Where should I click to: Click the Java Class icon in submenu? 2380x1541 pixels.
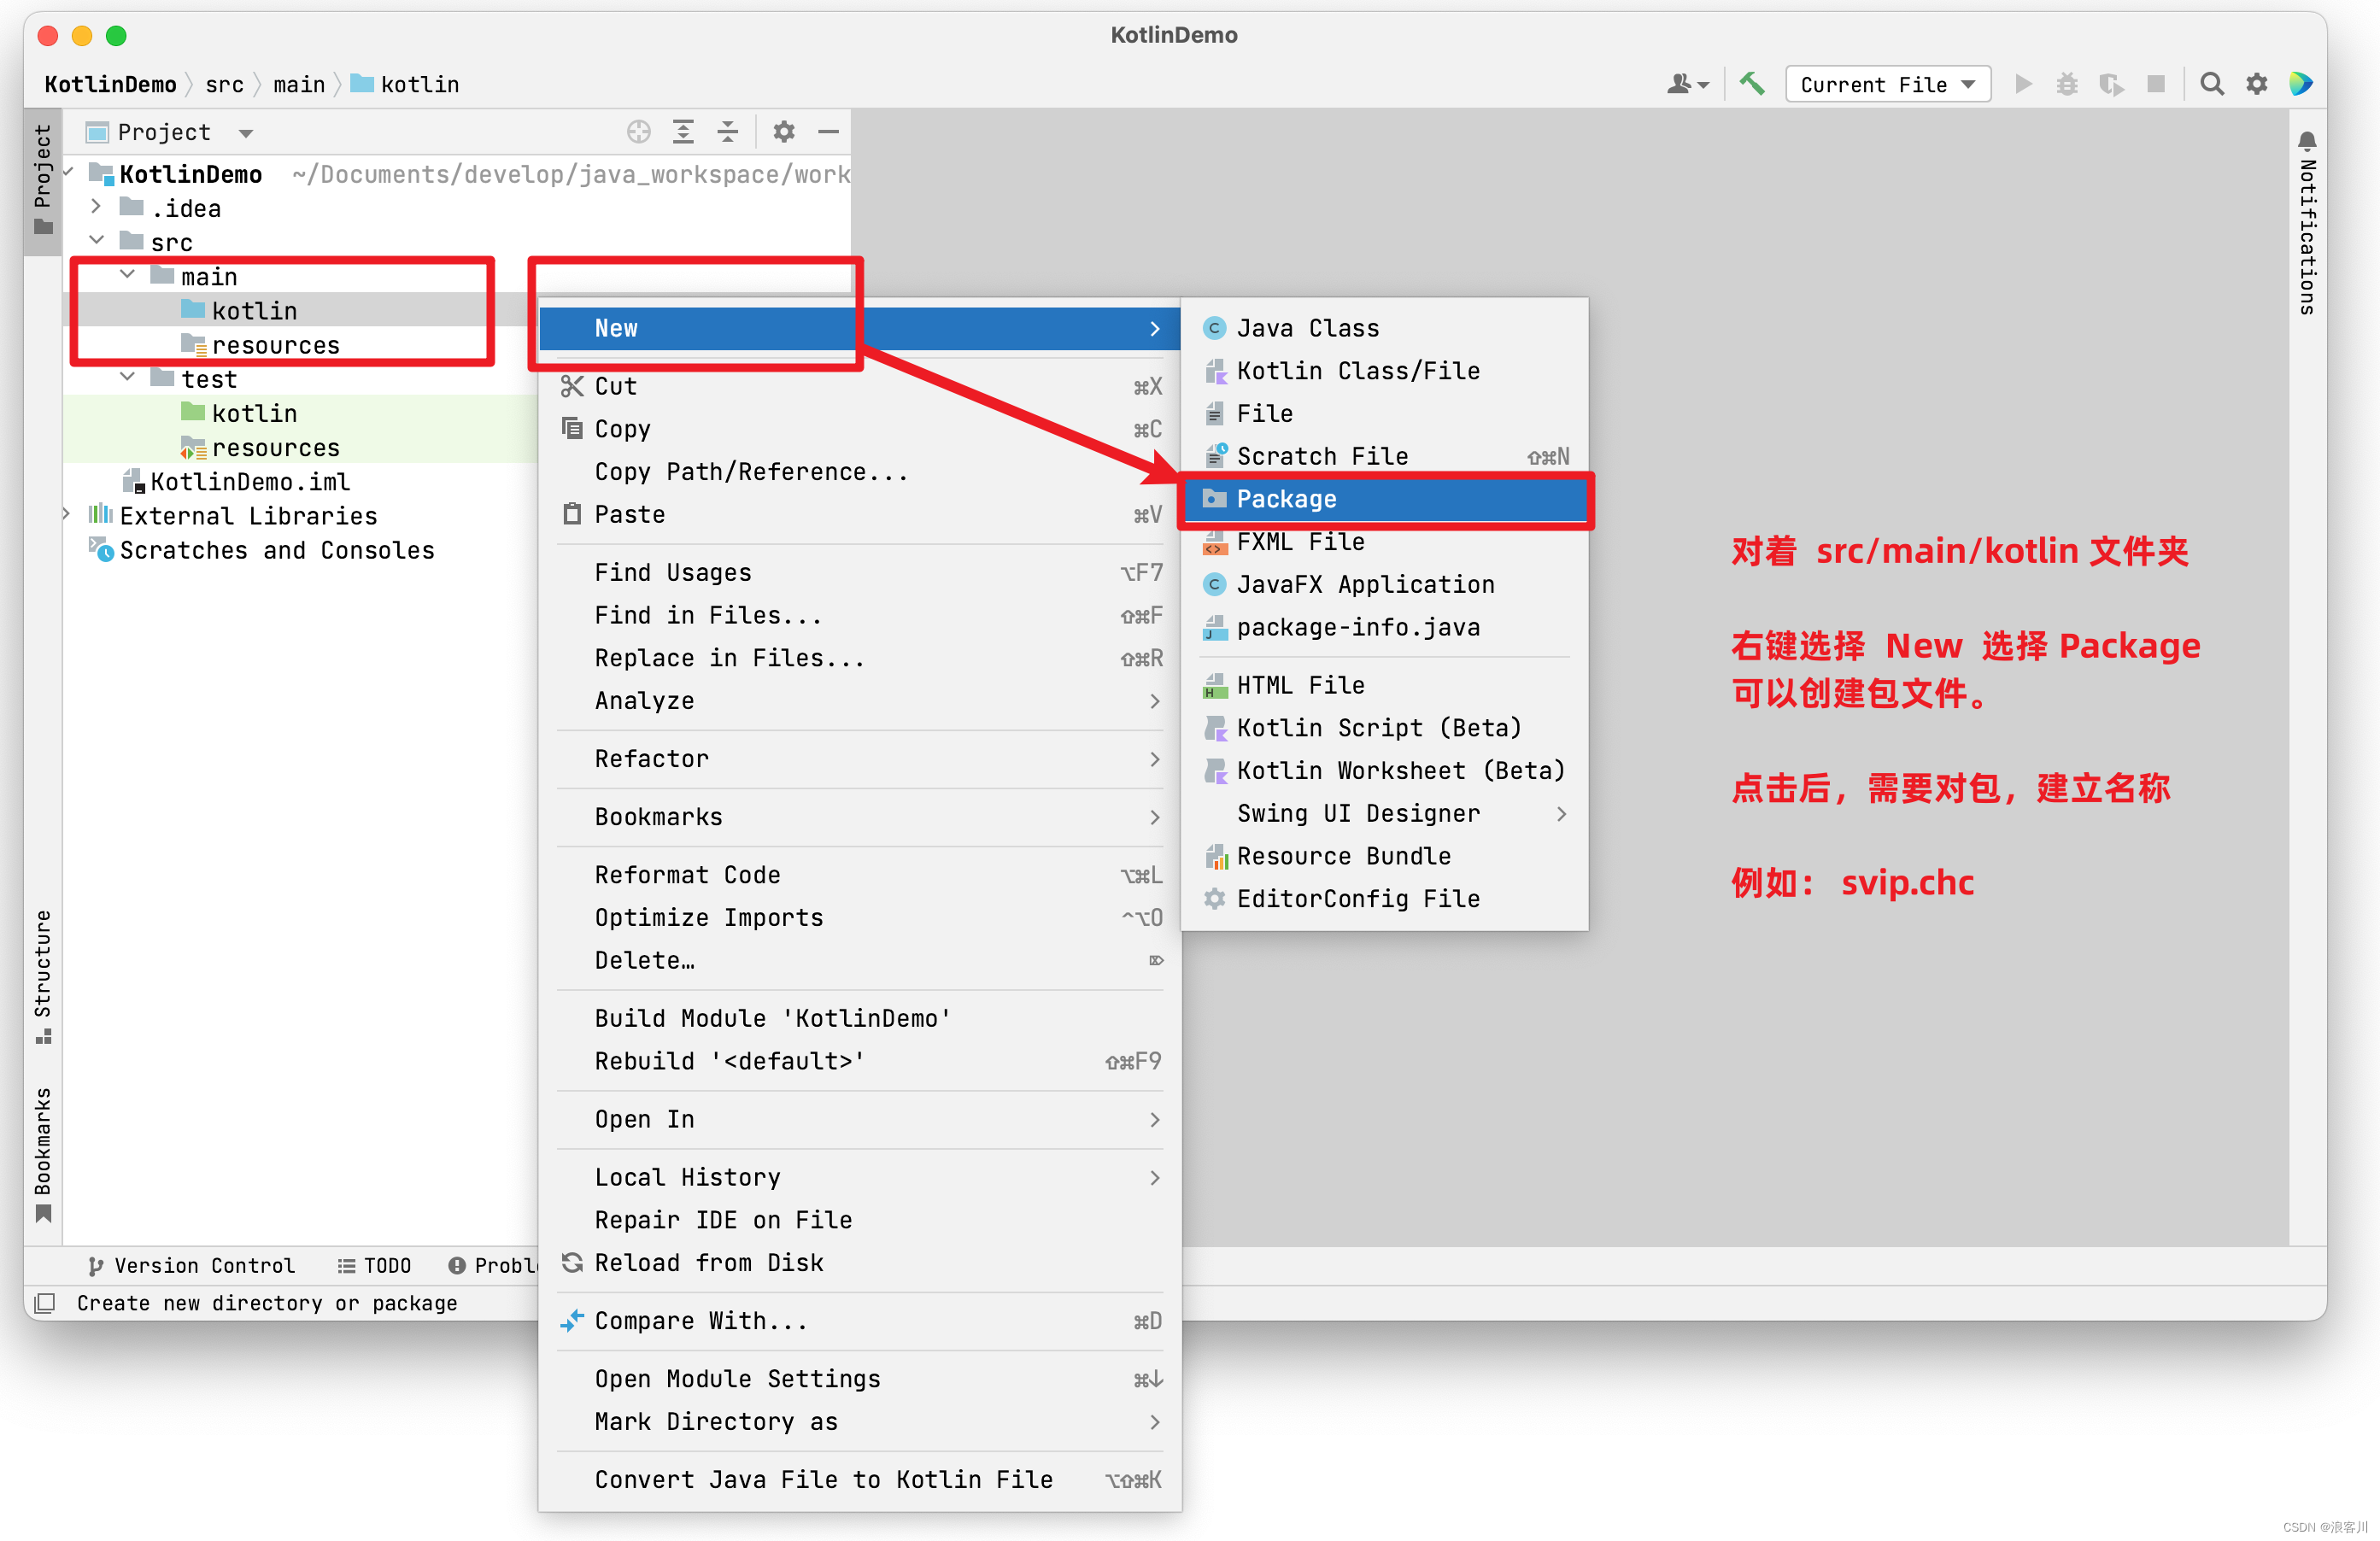[x=1215, y=328]
